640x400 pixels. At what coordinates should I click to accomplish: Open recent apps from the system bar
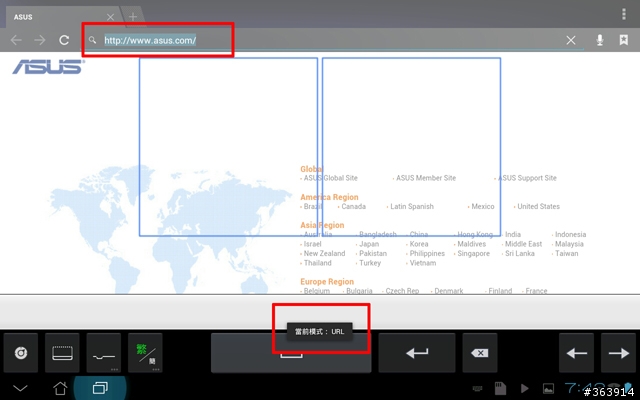click(x=100, y=388)
